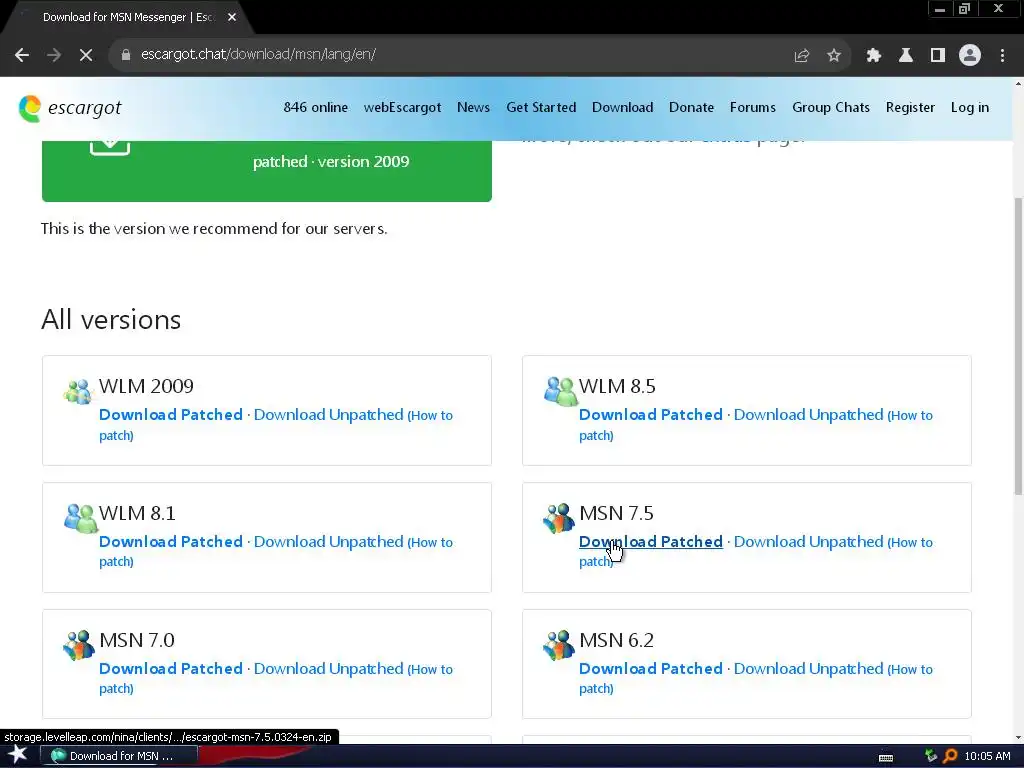The image size is (1024, 768).
Task: Select the Download for MSN Messenger tab
Action: point(128,18)
